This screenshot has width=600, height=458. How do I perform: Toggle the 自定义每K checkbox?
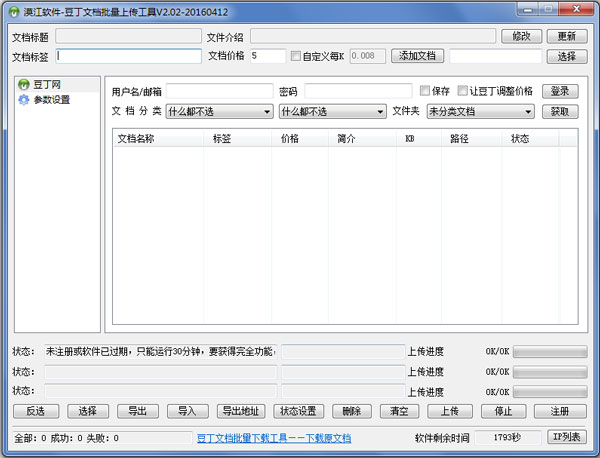[295, 56]
